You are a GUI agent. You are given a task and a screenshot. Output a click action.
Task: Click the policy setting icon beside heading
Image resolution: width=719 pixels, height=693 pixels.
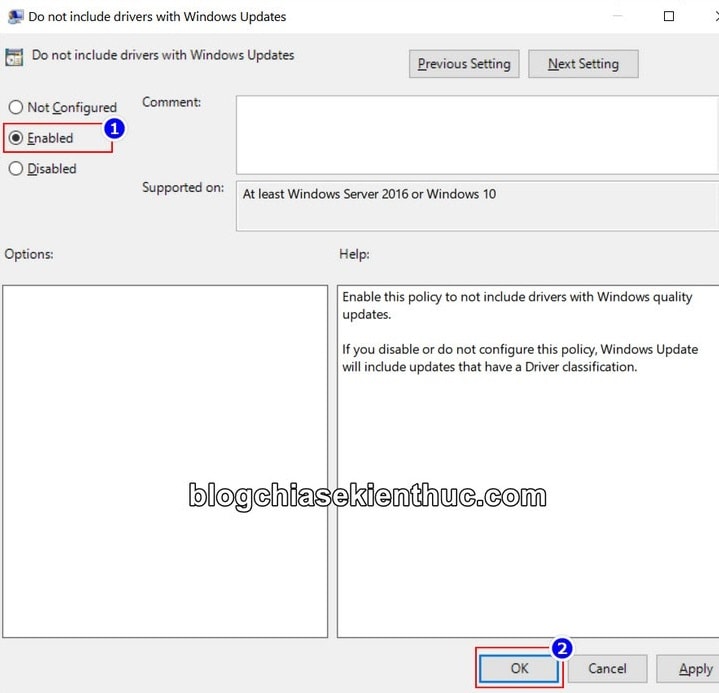(x=14, y=57)
